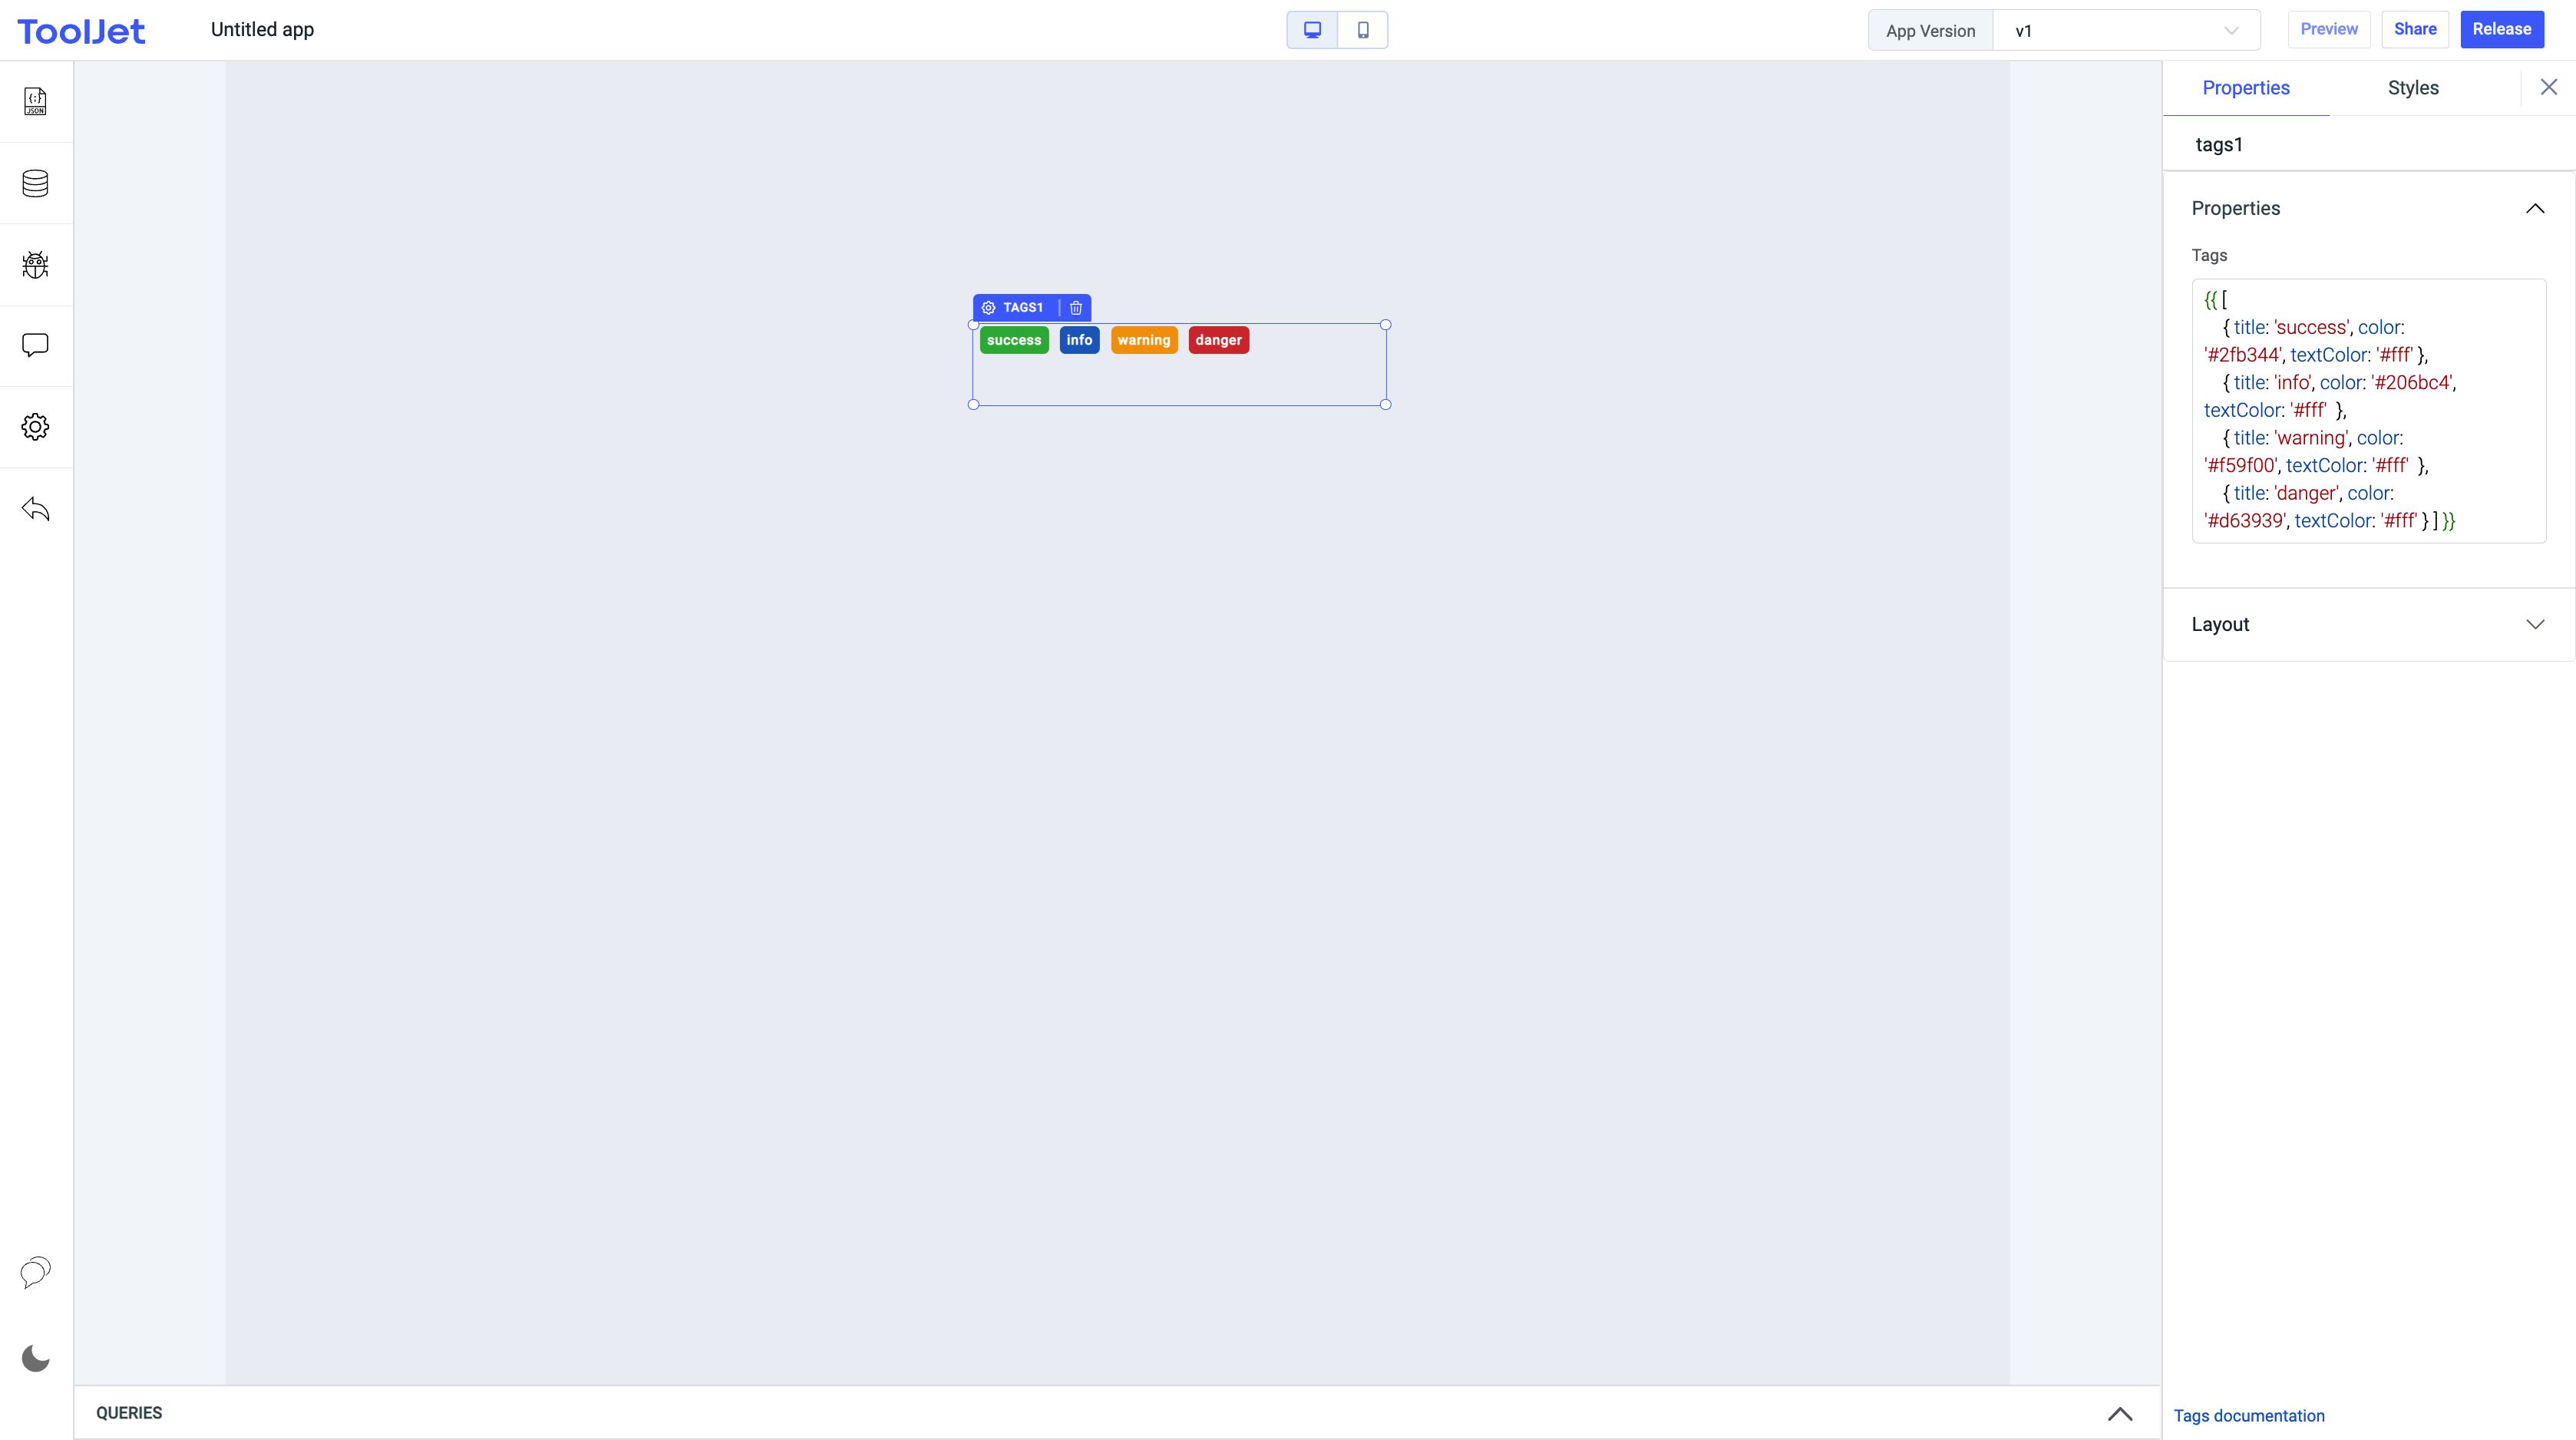Open the comments icon in sidebar
Screen dimensions: 2576x1440
coord(35,345)
